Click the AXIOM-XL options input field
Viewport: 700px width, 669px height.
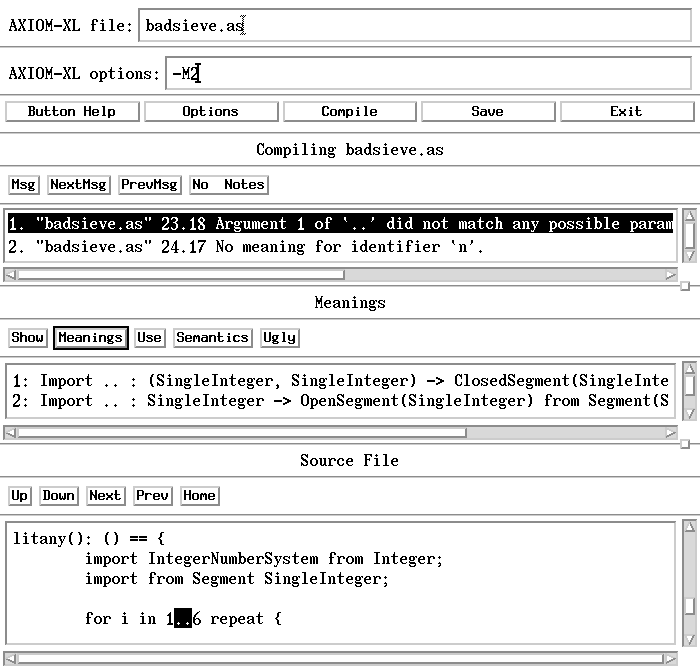[428, 73]
